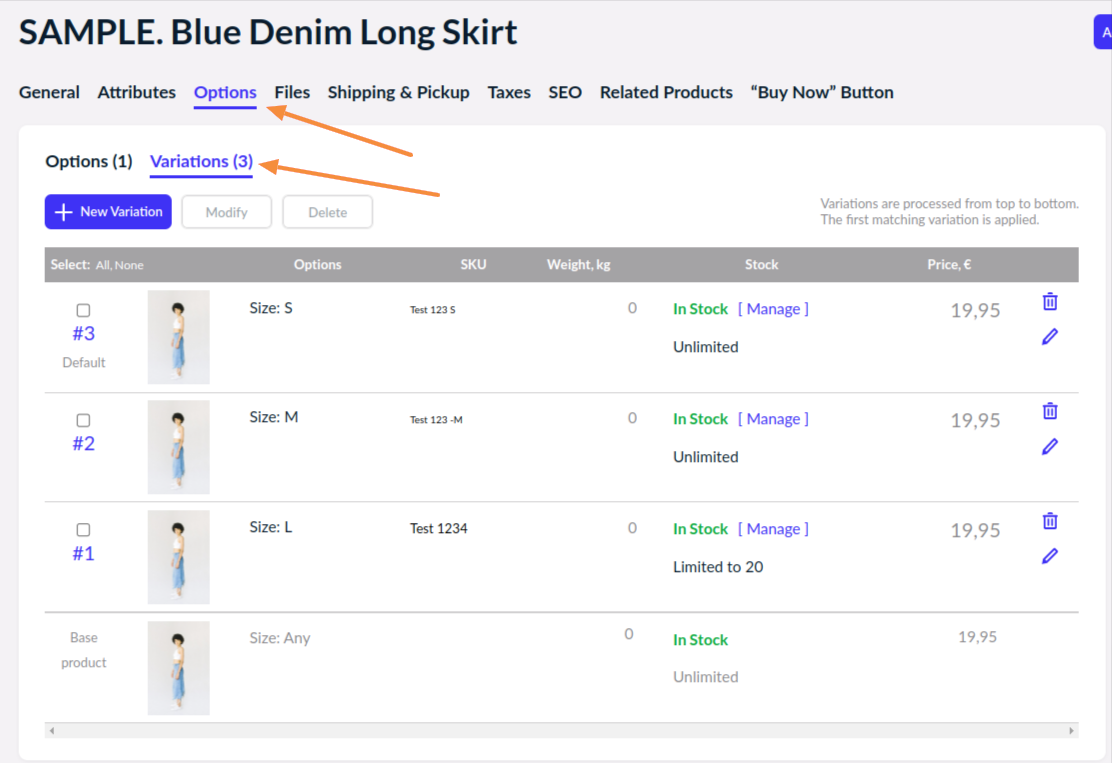The height and width of the screenshot is (763, 1112).
Task: Open the #1 variation link
Action: [83, 553]
